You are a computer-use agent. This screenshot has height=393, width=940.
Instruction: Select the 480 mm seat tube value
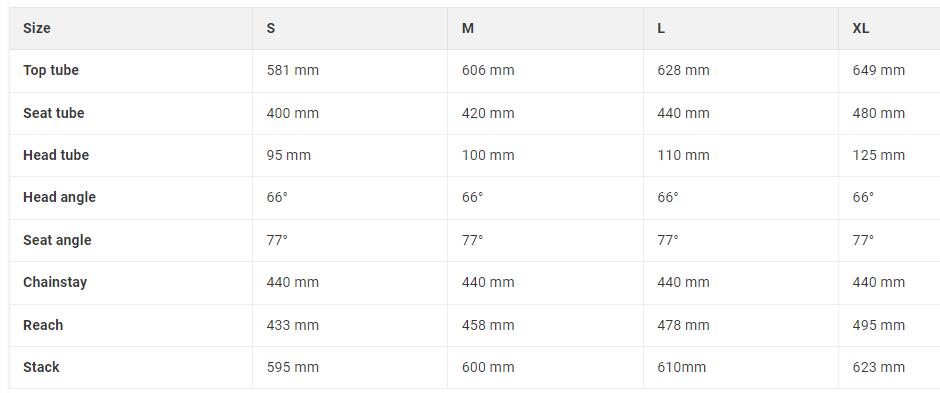[878, 113]
